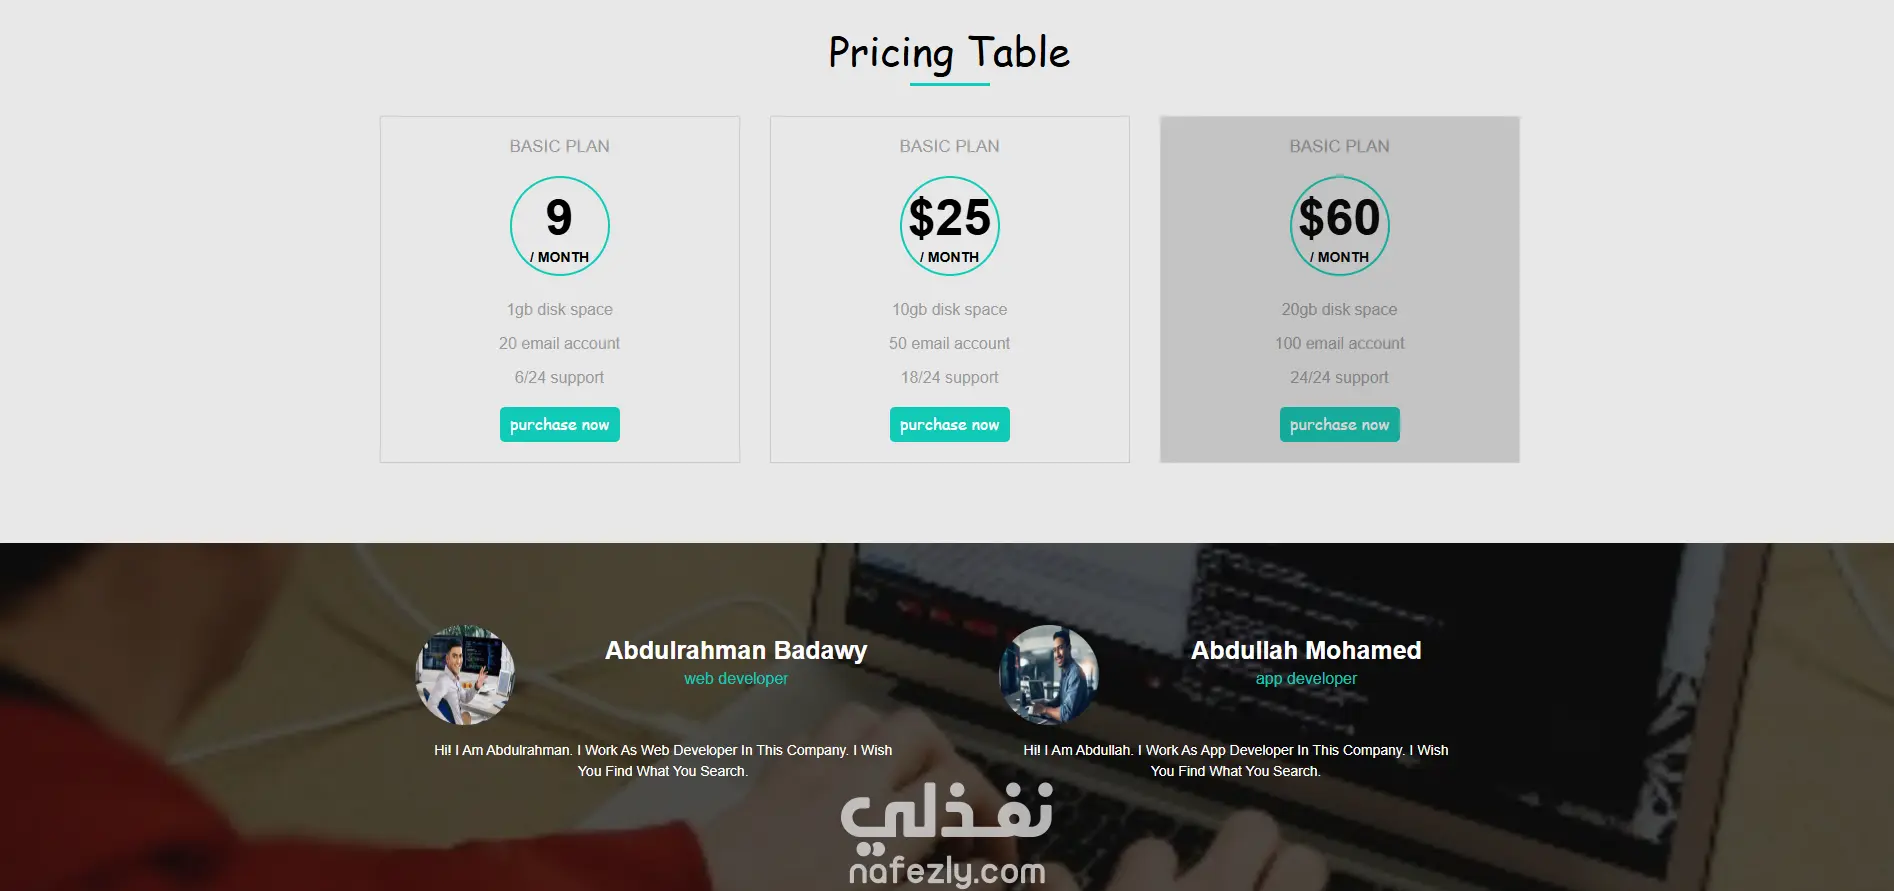The width and height of the screenshot is (1894, 891).
Task: Click the Pricing Table heading
Action: [949, 53]
